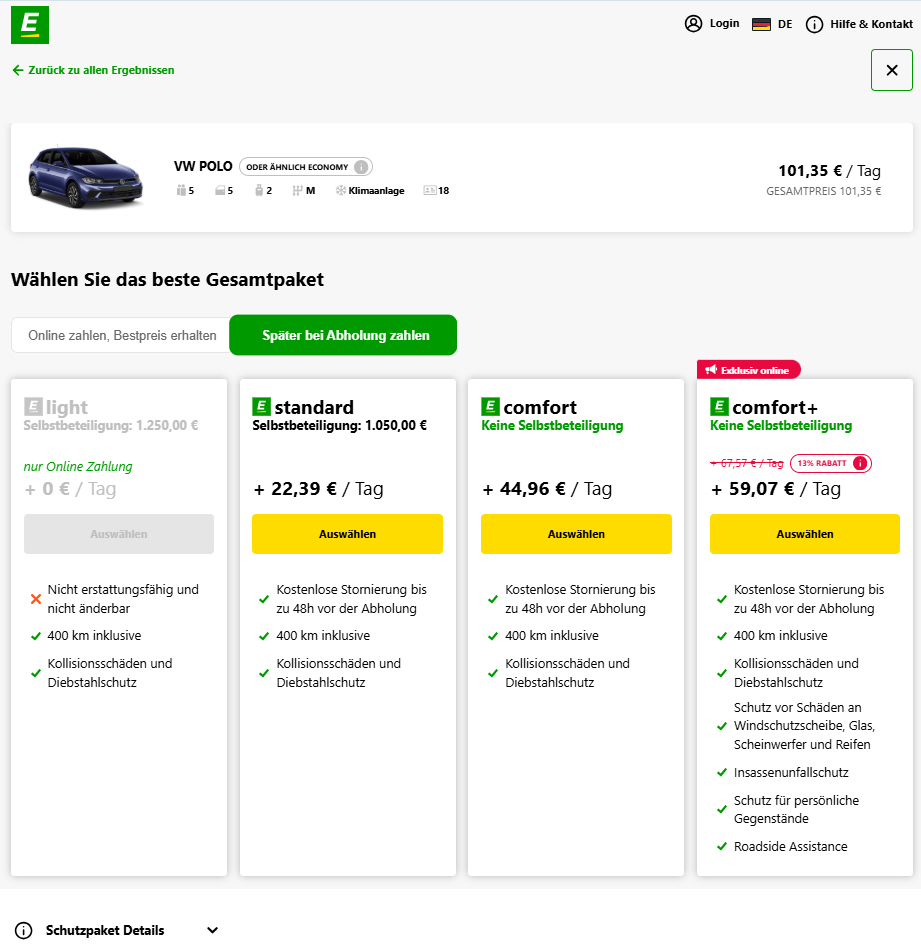Click the Exklusiv online megaphone badge
The image size is (921, 952).
pyautogui.click(x=749, y=370)
